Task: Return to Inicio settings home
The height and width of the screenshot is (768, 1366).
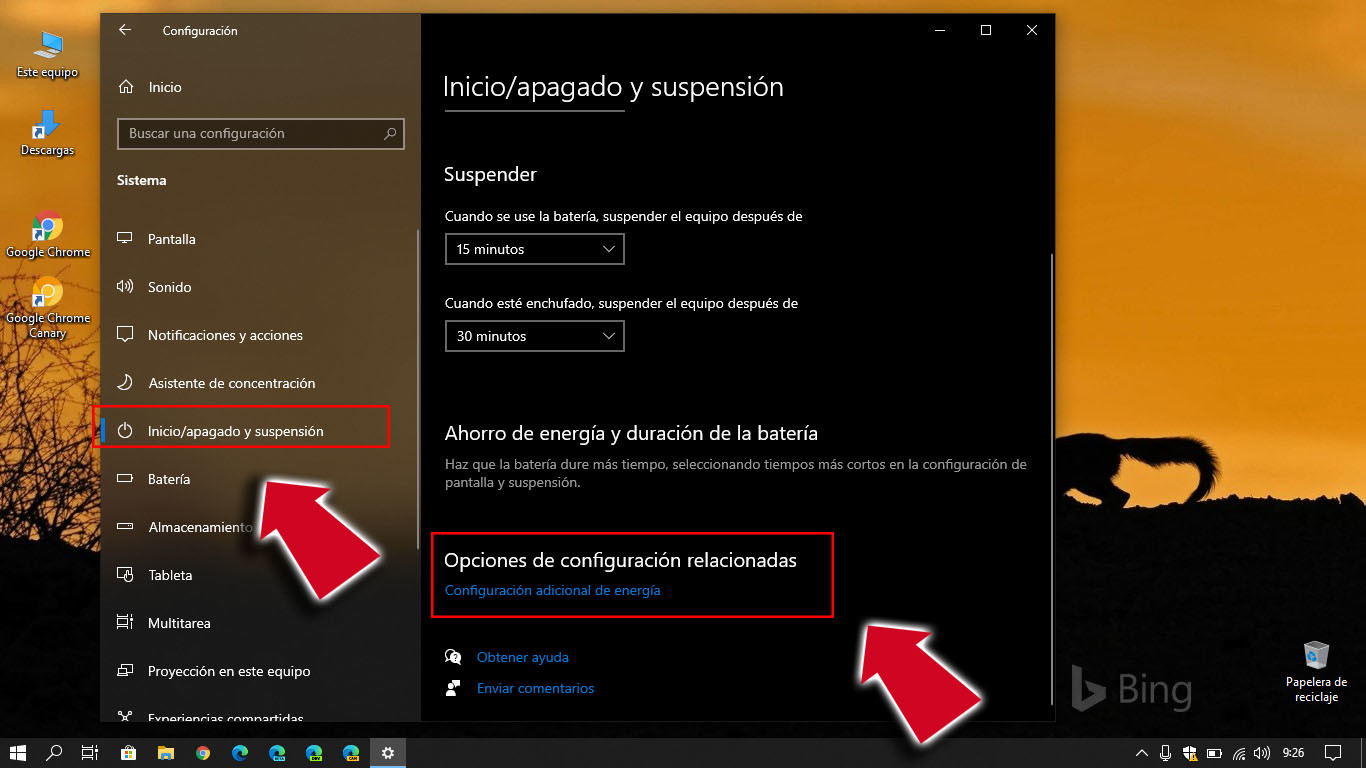Action: click(x=163, y=87)
